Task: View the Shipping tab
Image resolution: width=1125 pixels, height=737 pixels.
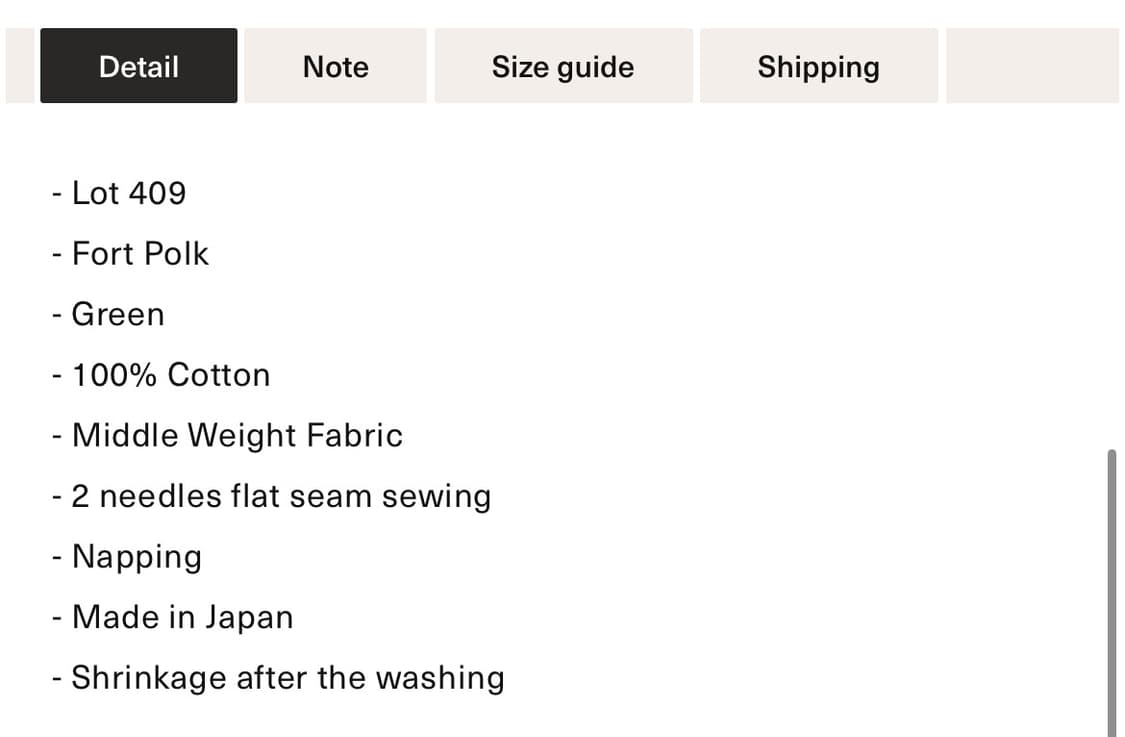Action: pyautogui.click(x=818, y=66)
